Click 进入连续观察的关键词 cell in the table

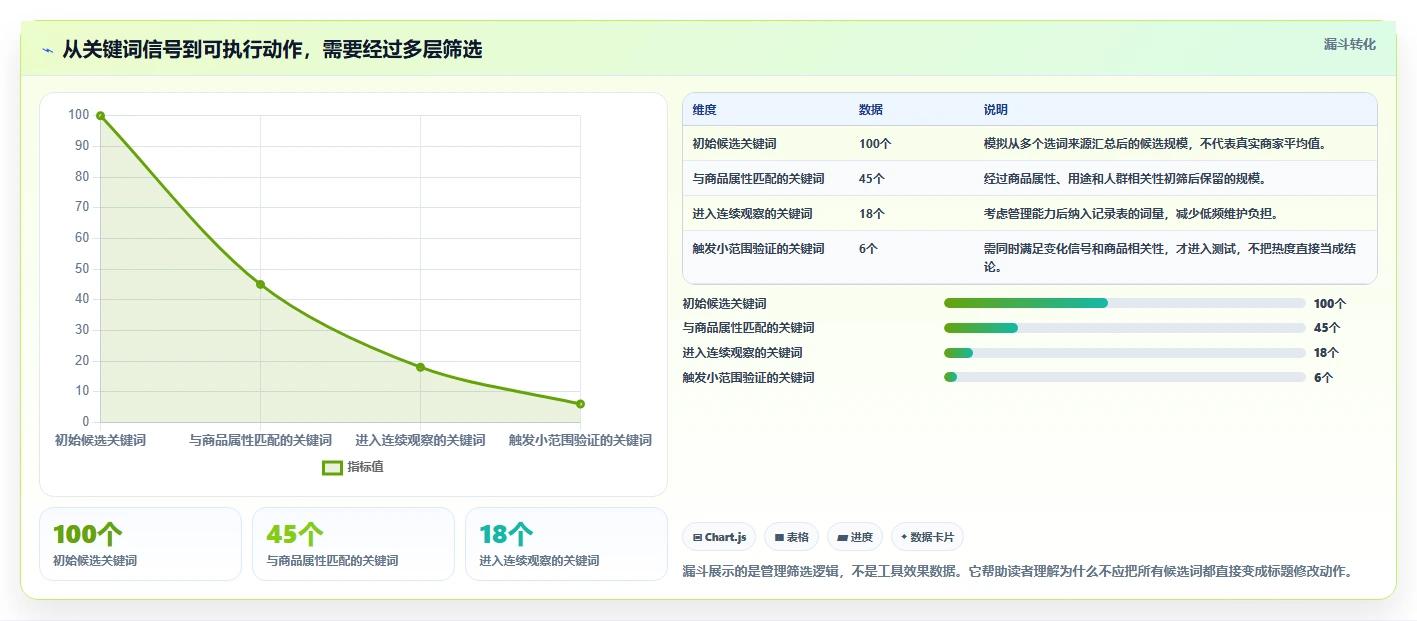752,214
